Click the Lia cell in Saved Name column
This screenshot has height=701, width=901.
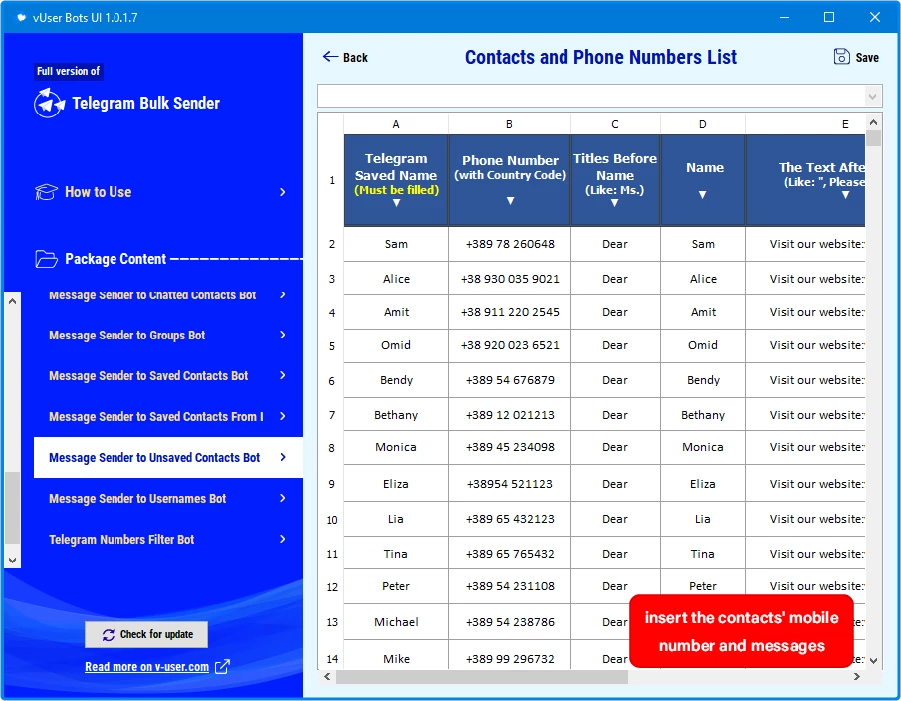click(x=396, y=519)
